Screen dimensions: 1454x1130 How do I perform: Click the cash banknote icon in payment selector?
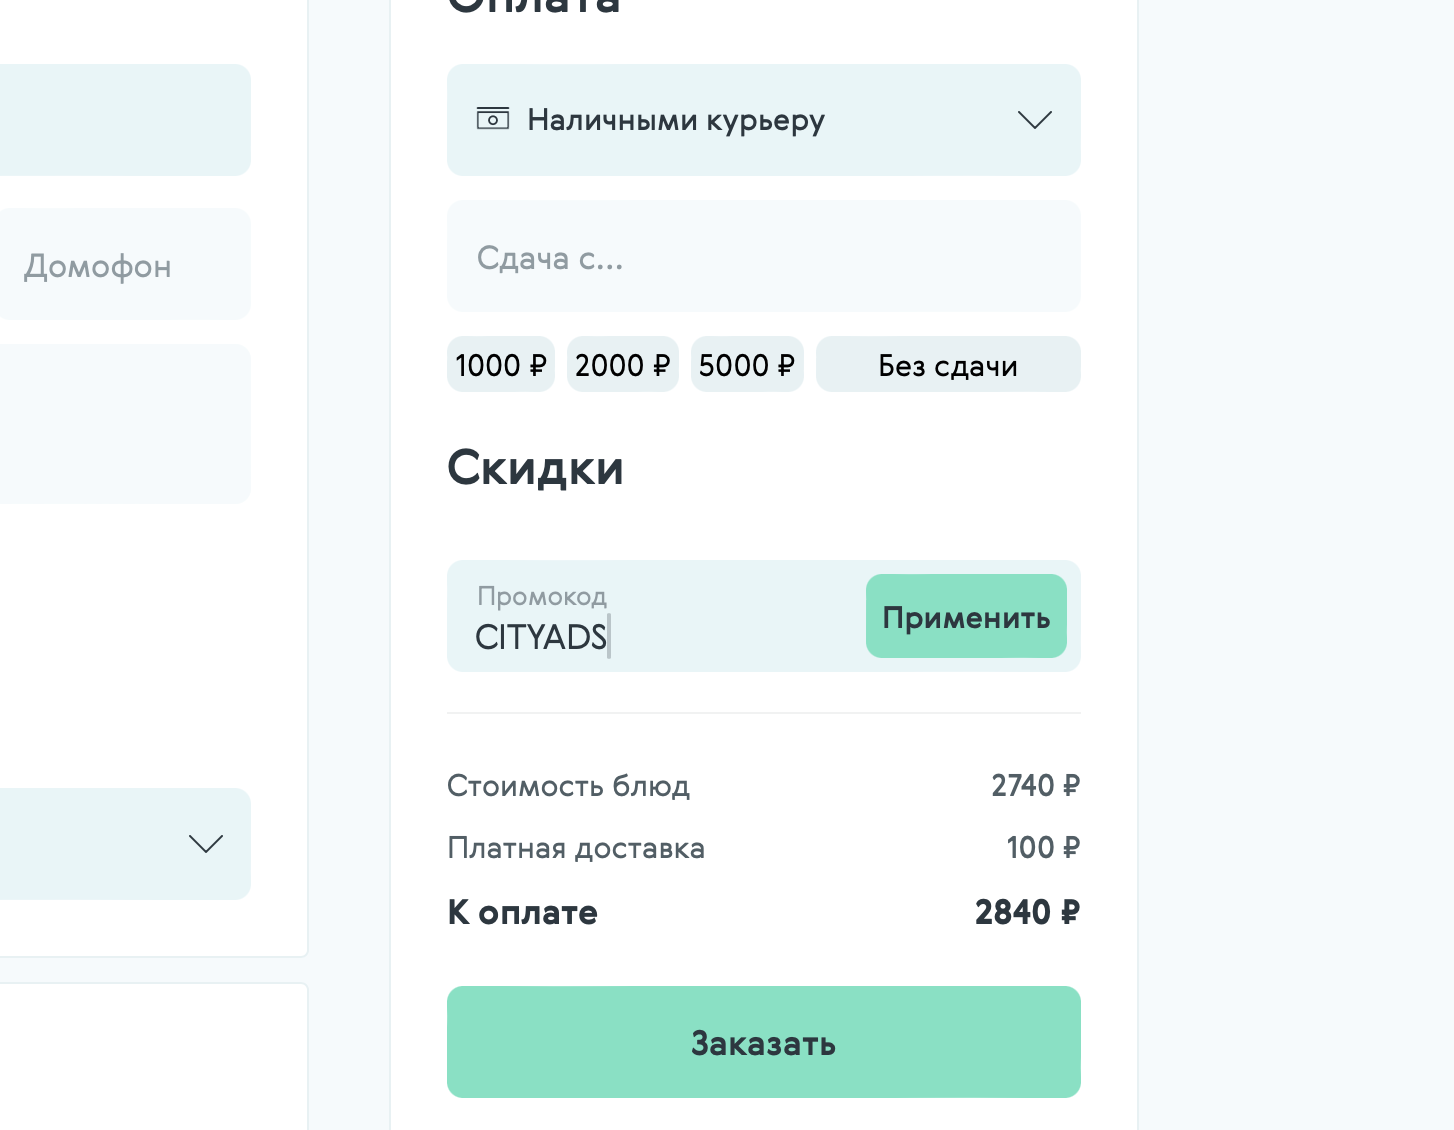(x=492, y=119)
